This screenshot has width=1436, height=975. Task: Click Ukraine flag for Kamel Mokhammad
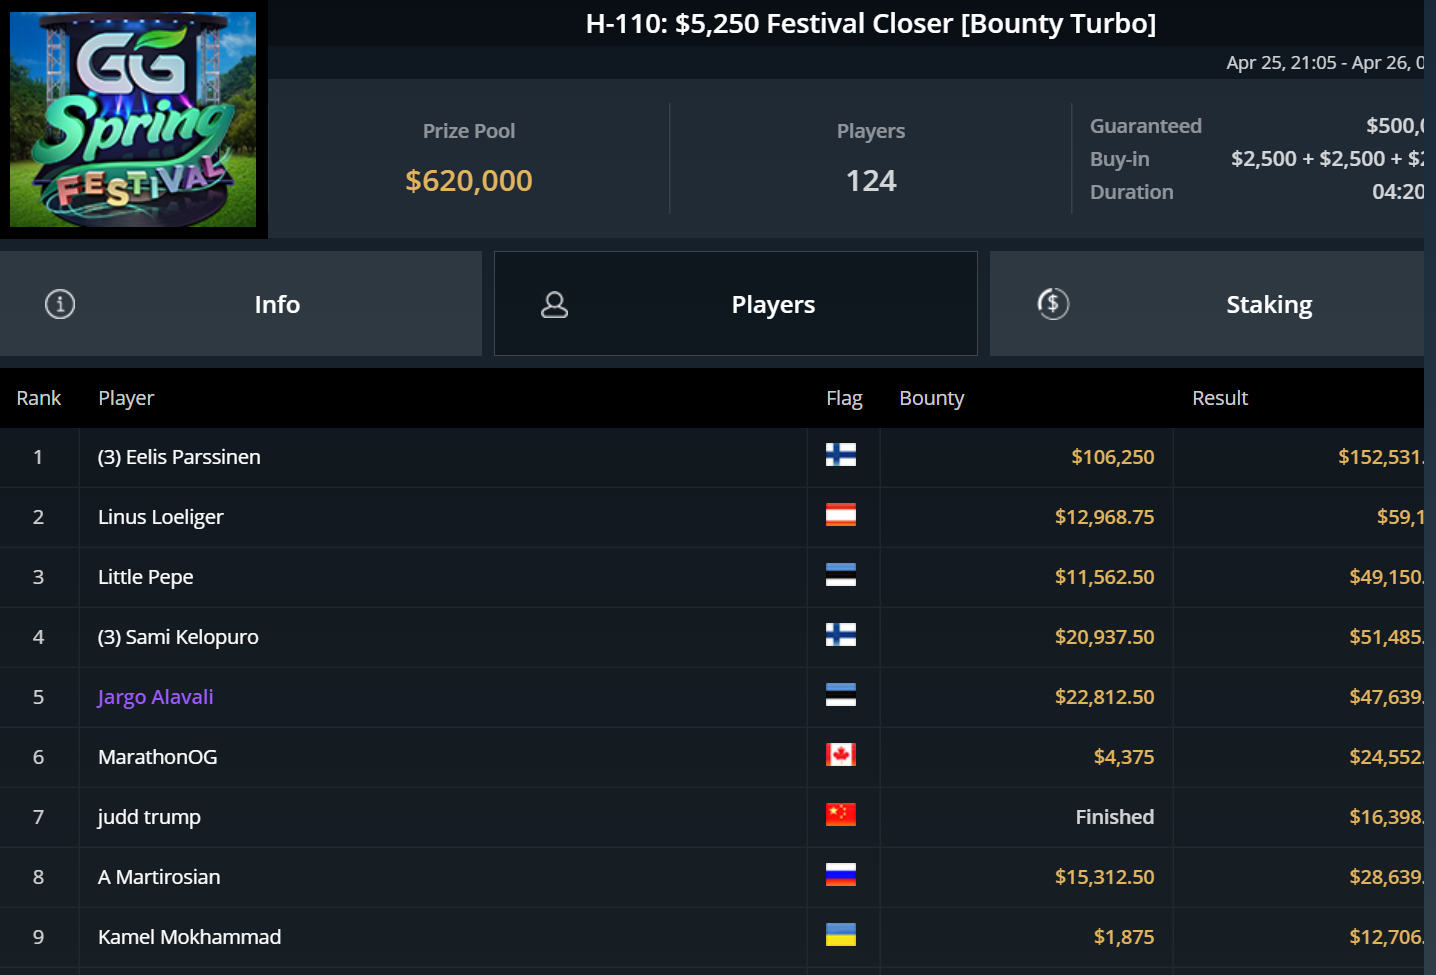coord(841,936)
